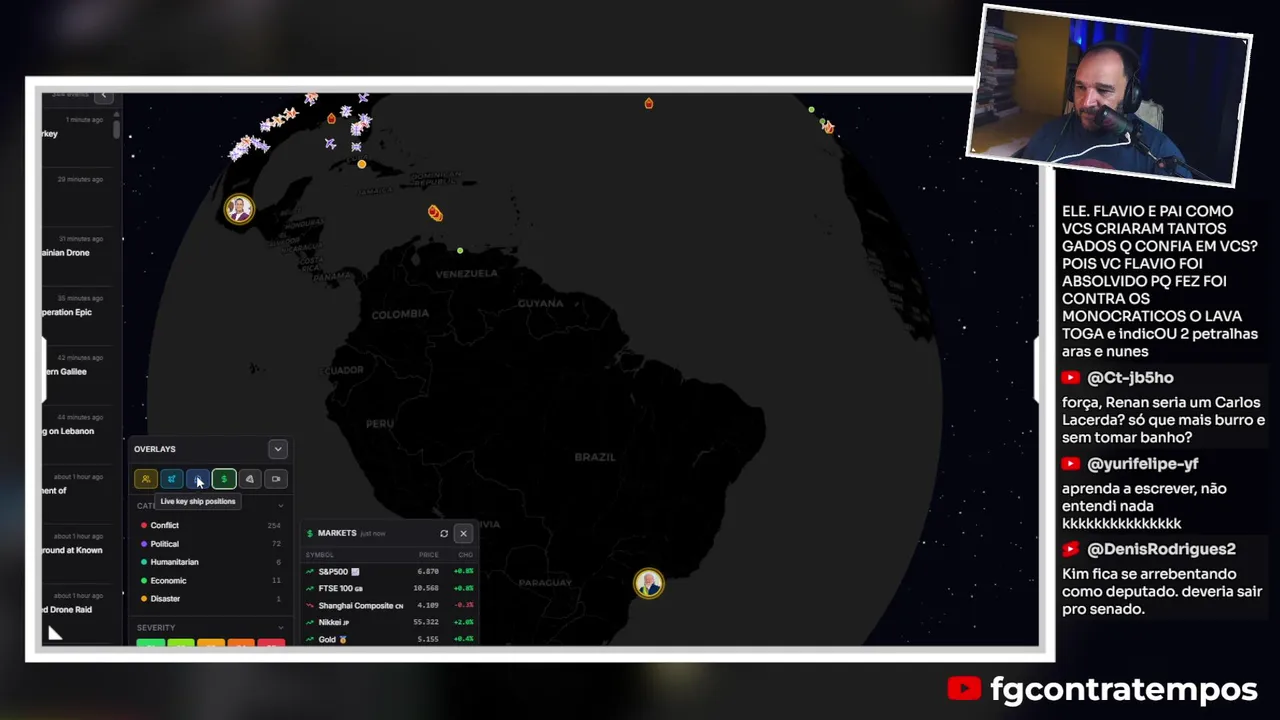
Task: Select the S&P500 market row
Action: point(390,571)
